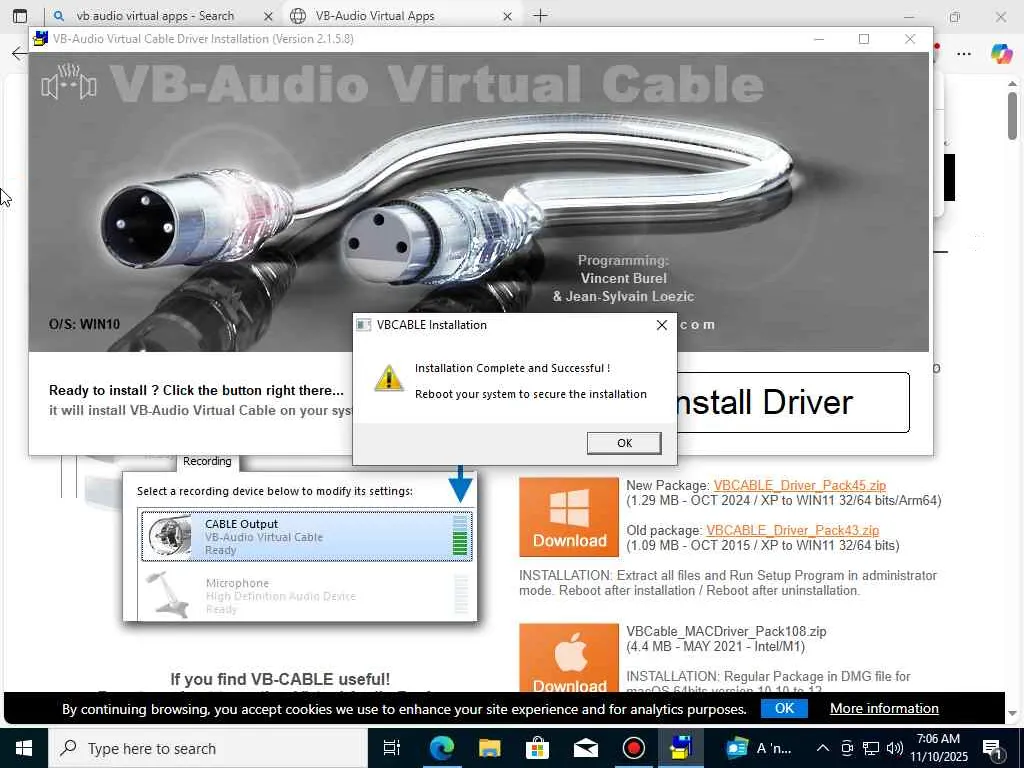Screen dimensions: 1024x768
Task: Close the VB-Audio Virtual Cable installer window
Action: click(x=910, y=39)
